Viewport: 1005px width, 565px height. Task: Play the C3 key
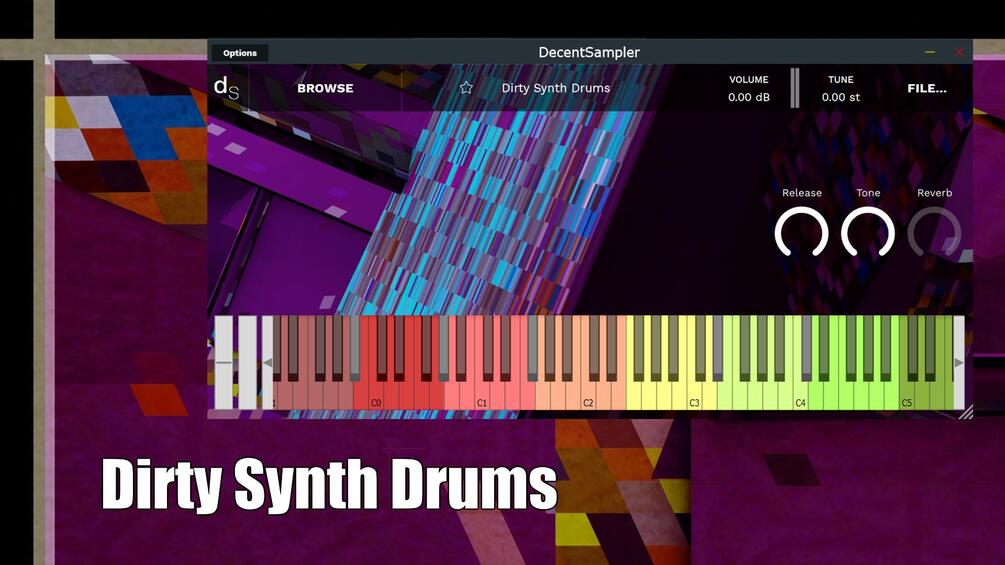click(694, 396)
